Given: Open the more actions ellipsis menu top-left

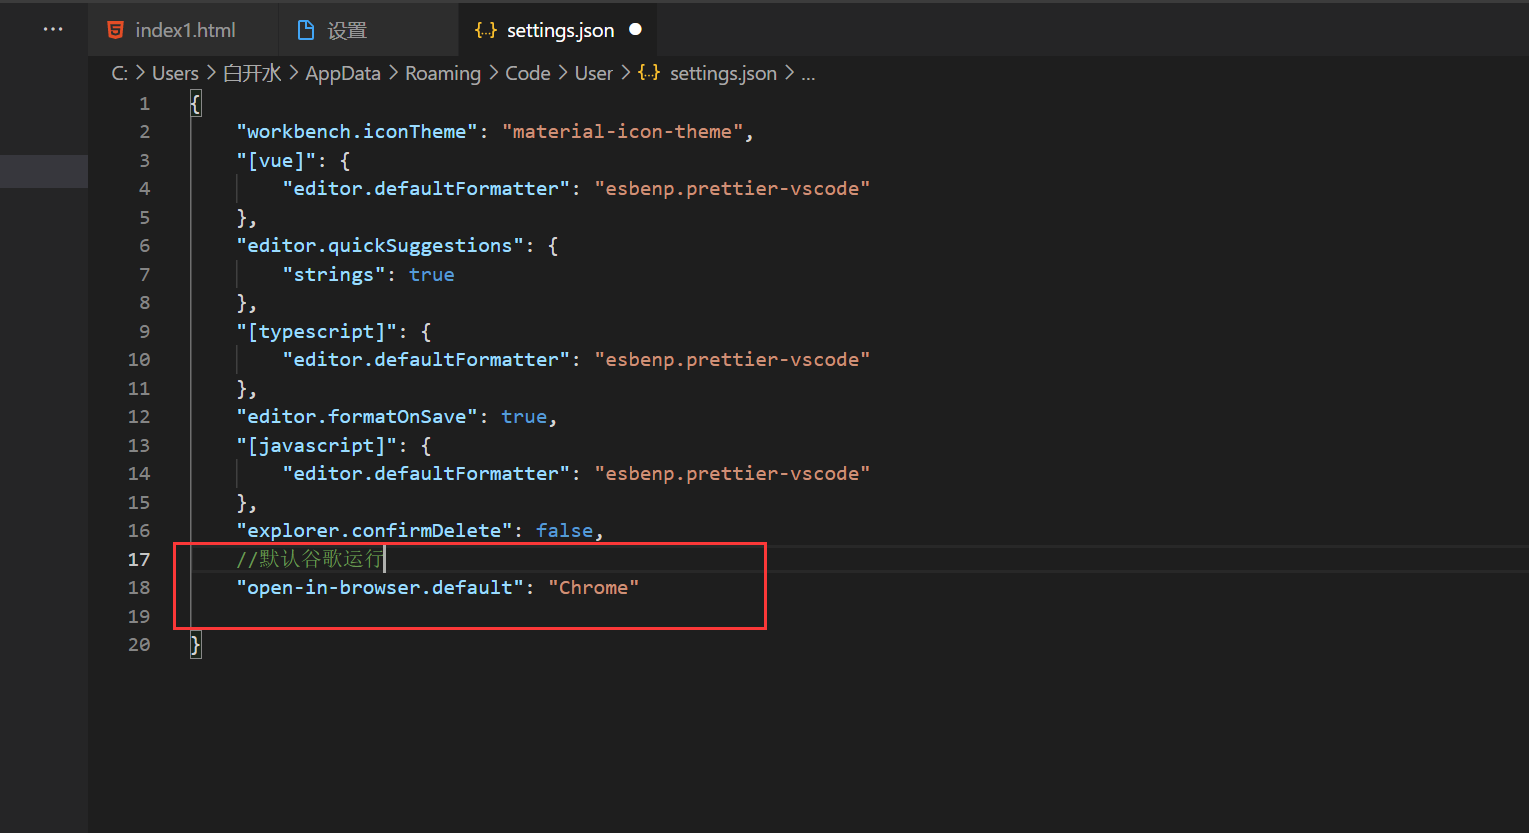Looking at the screenshot, I should click(52, 28).
